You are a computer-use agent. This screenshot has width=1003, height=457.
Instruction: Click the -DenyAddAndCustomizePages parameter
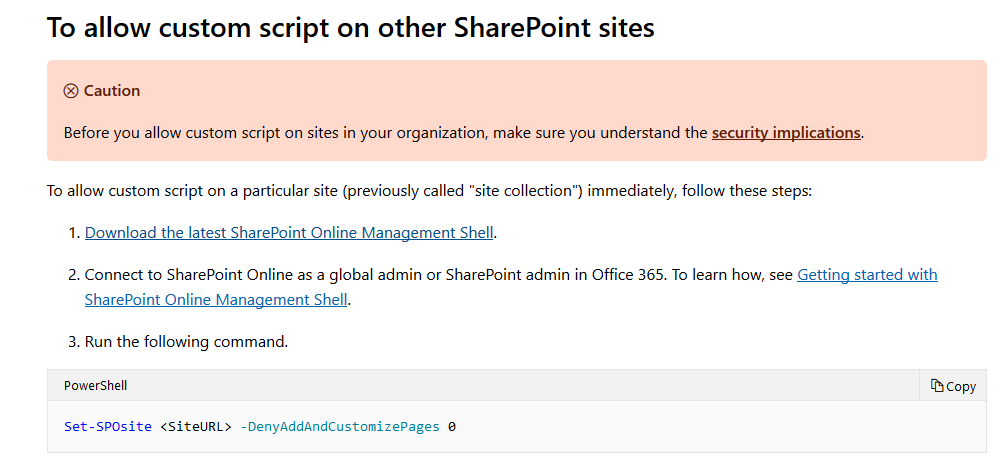[340, 427]
